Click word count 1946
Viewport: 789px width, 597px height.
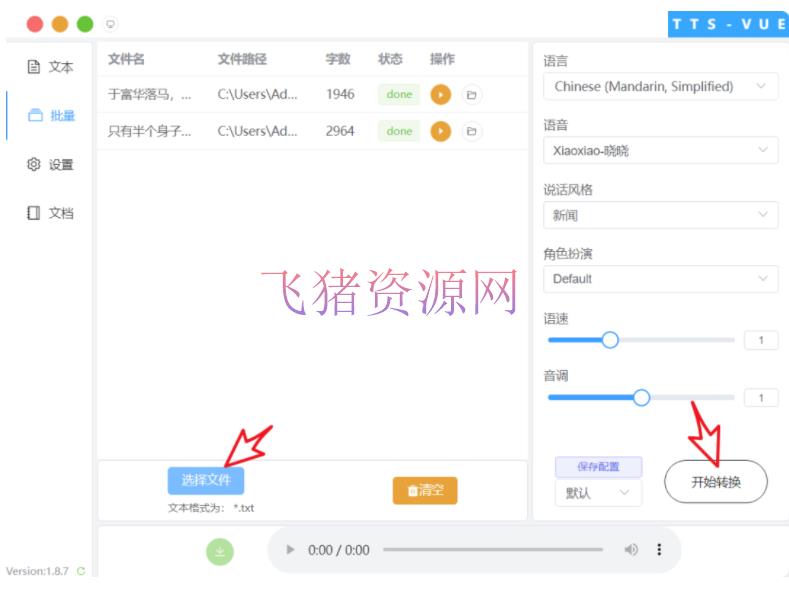pos(340,94)
